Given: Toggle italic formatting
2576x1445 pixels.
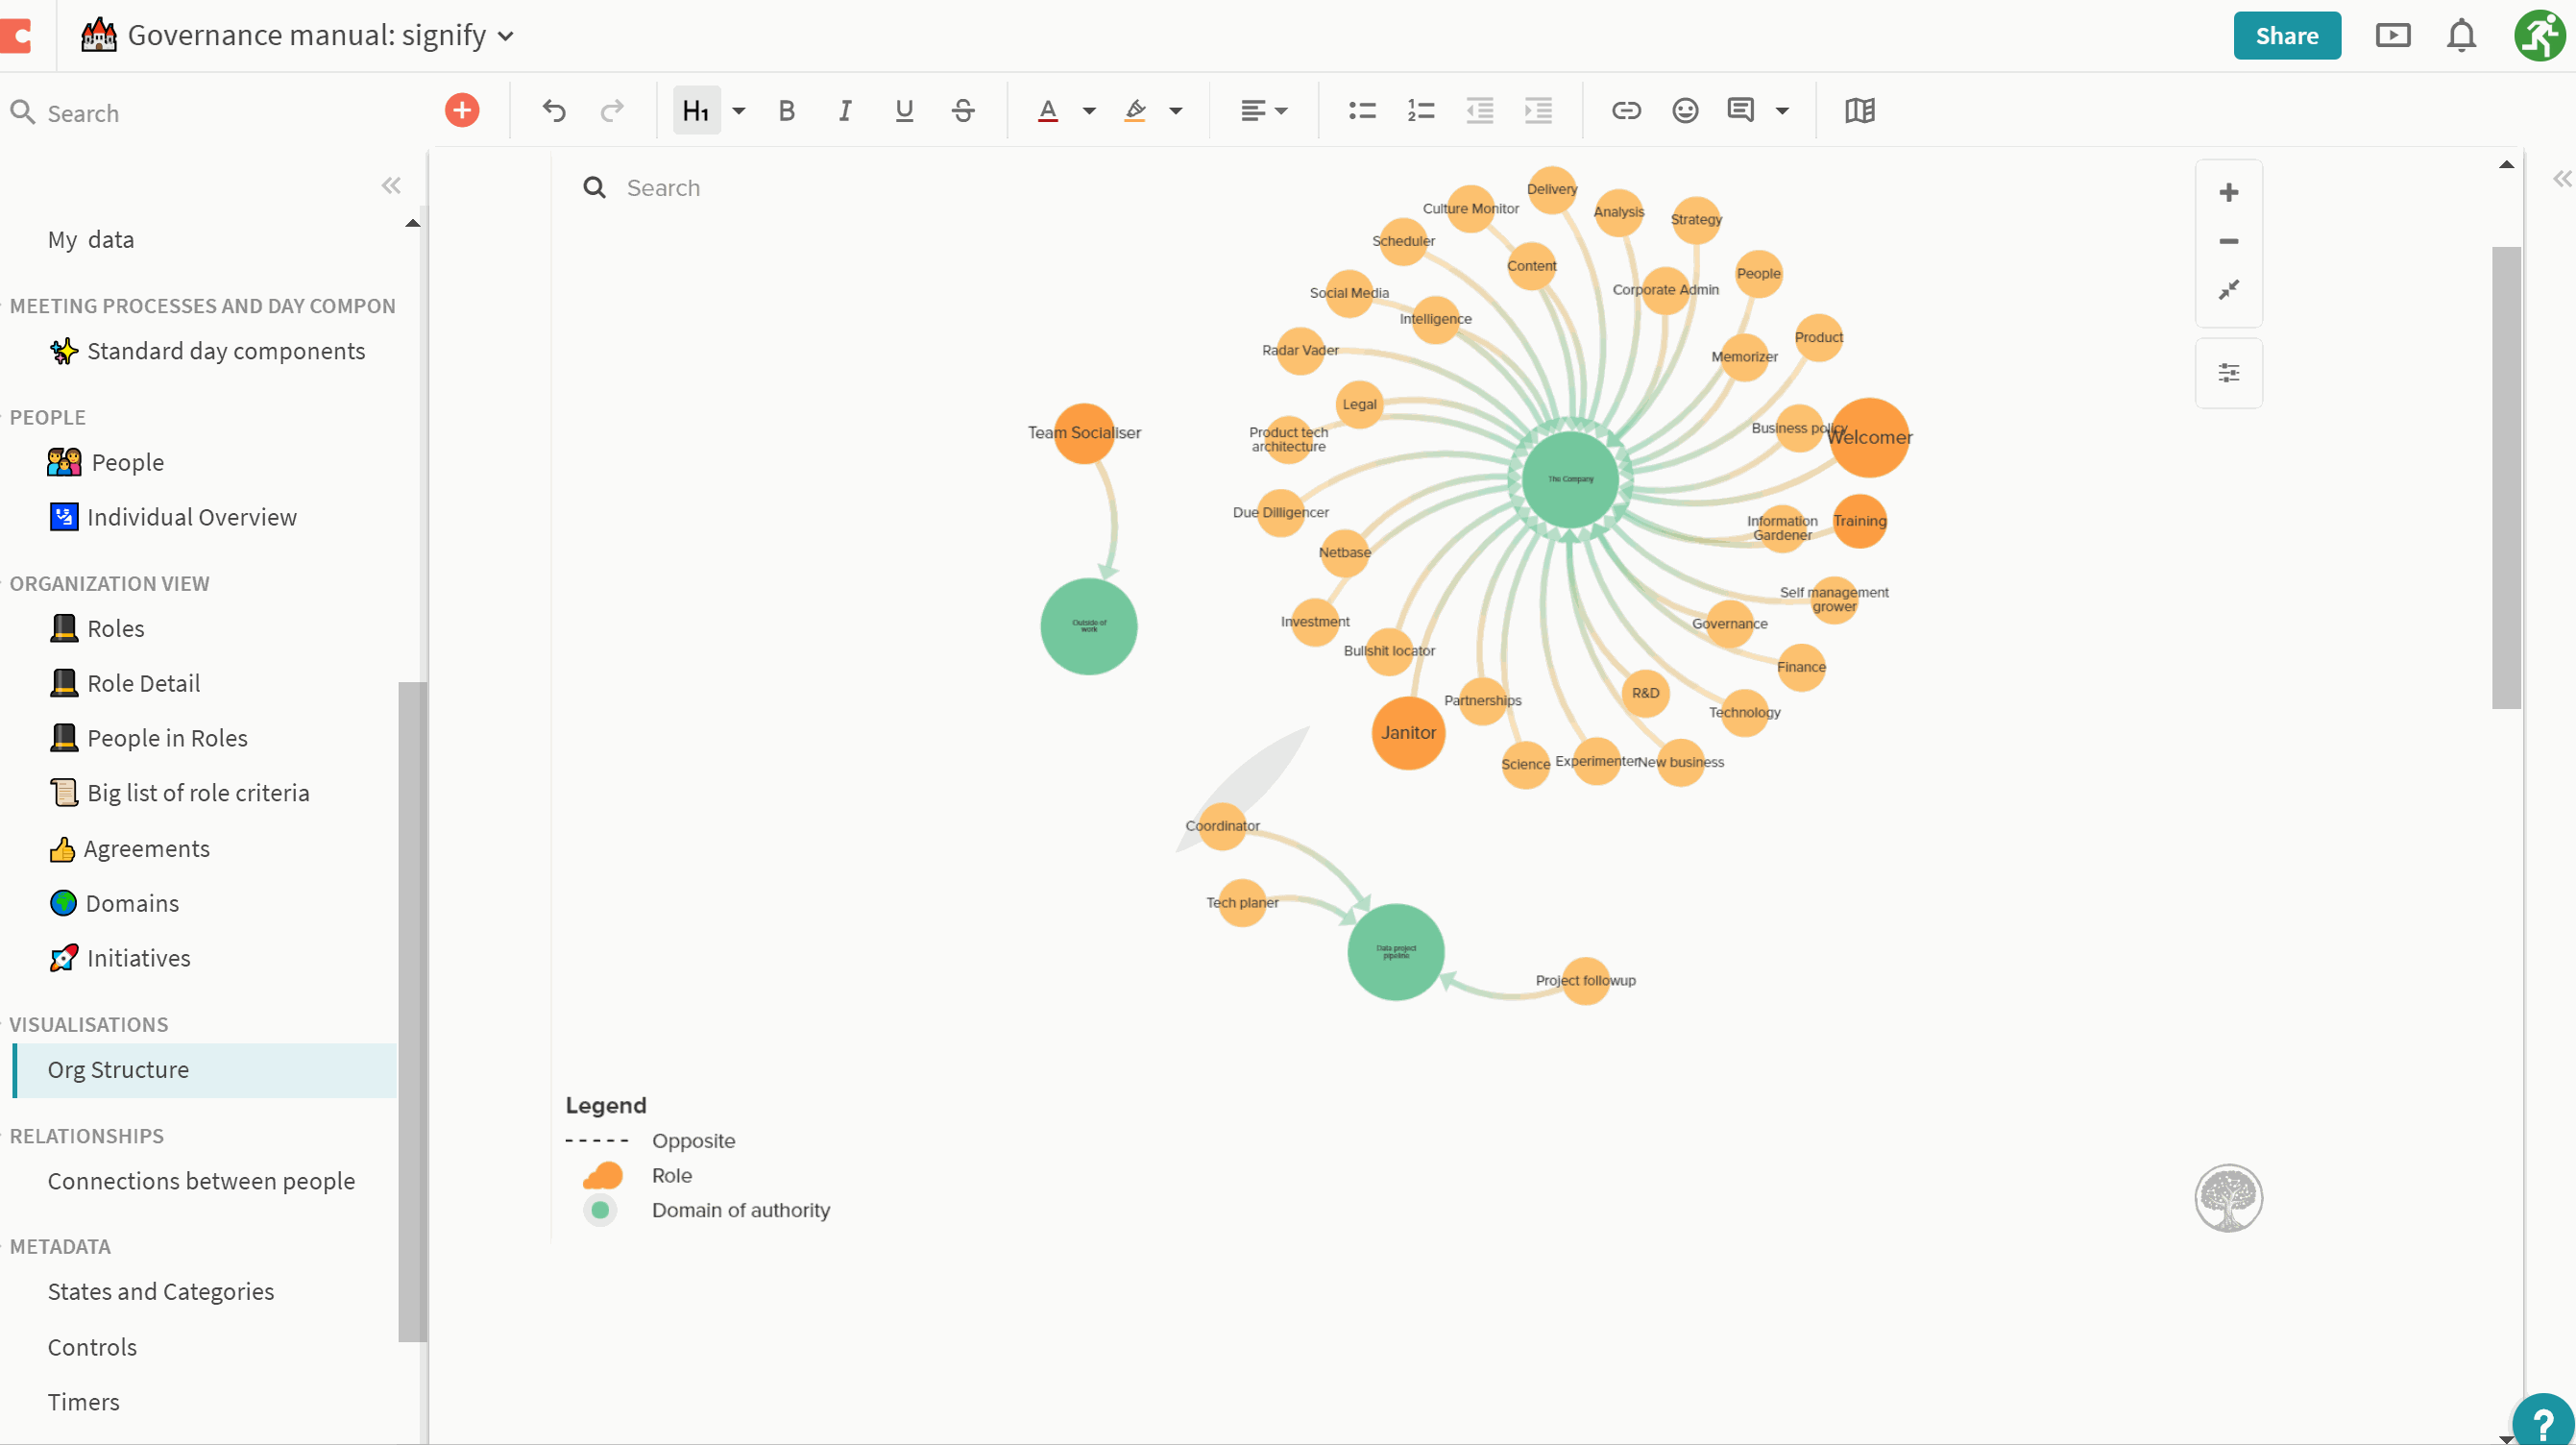Looking at the screenshot, I should (845, 110).
